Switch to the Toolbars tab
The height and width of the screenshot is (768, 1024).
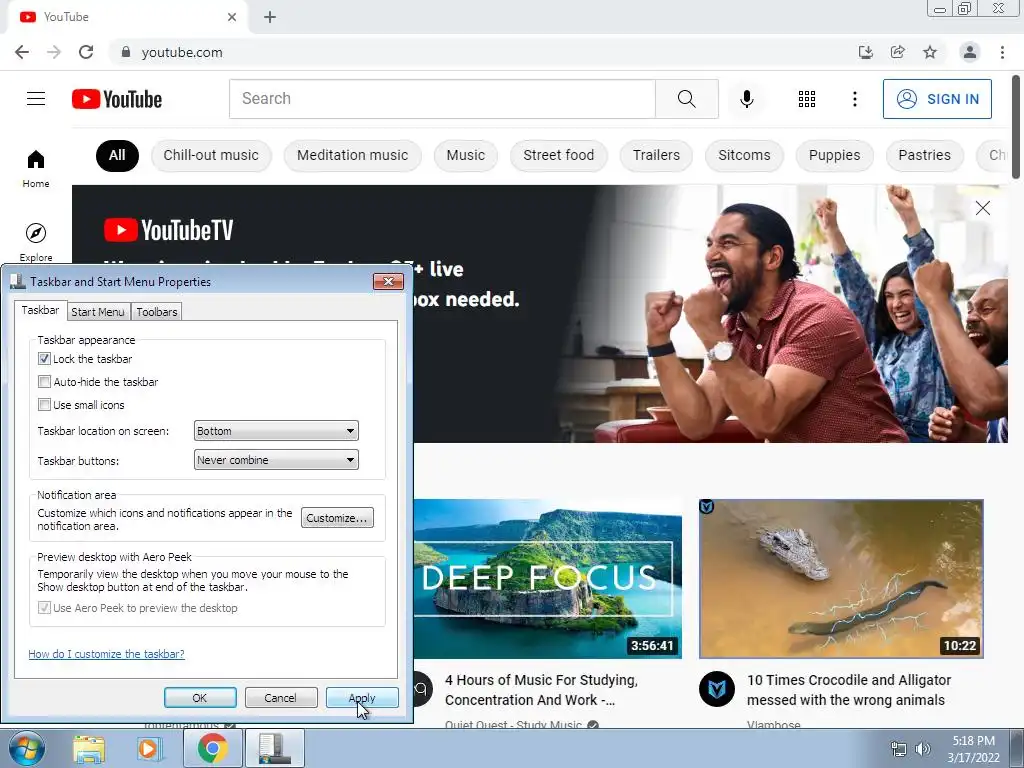click(157, 312)
